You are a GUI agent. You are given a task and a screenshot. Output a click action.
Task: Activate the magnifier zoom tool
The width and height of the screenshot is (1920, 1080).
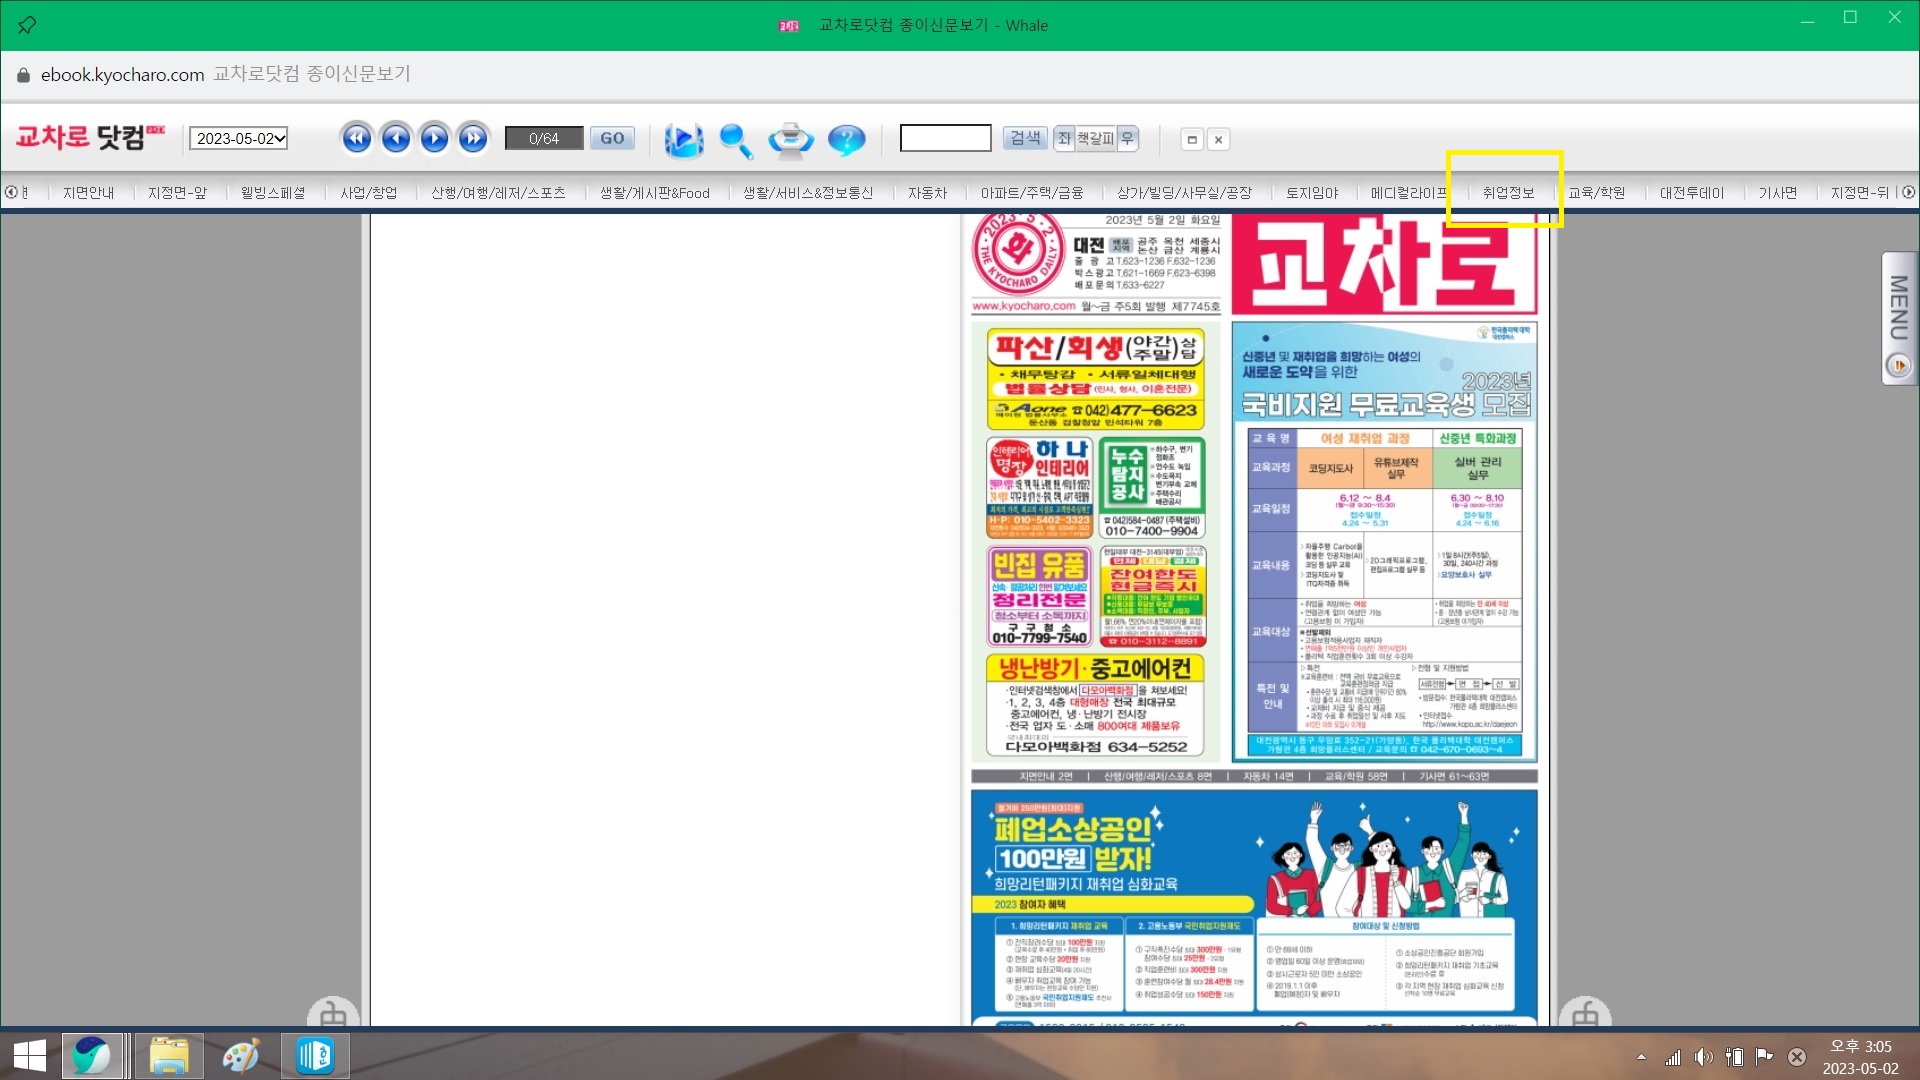click(736, 140)
